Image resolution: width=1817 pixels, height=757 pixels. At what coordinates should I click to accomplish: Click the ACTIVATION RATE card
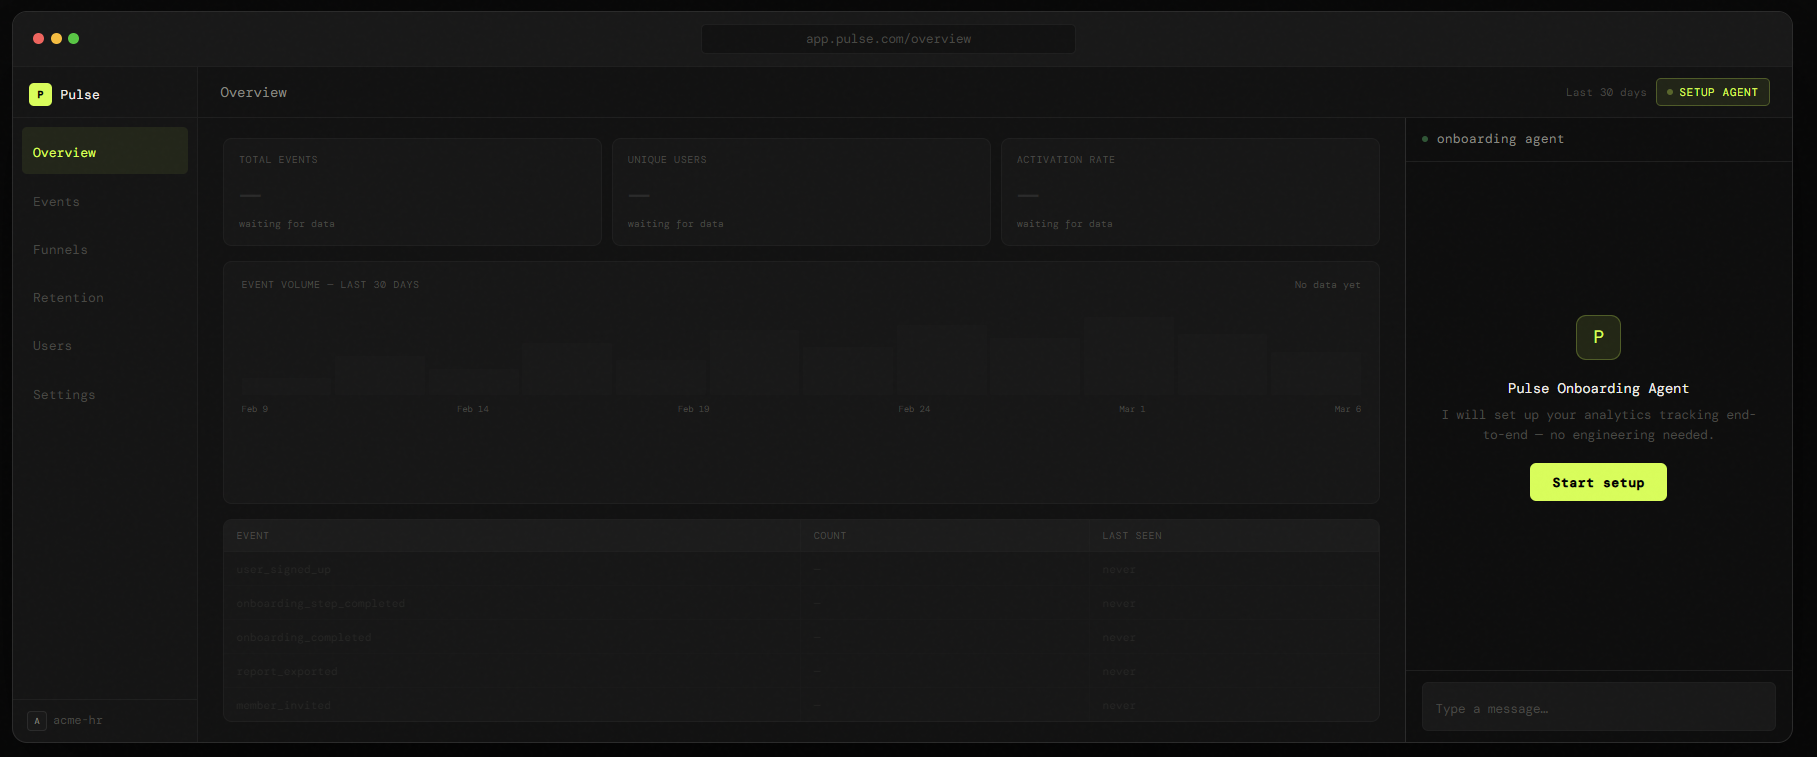coord(1190,192)
